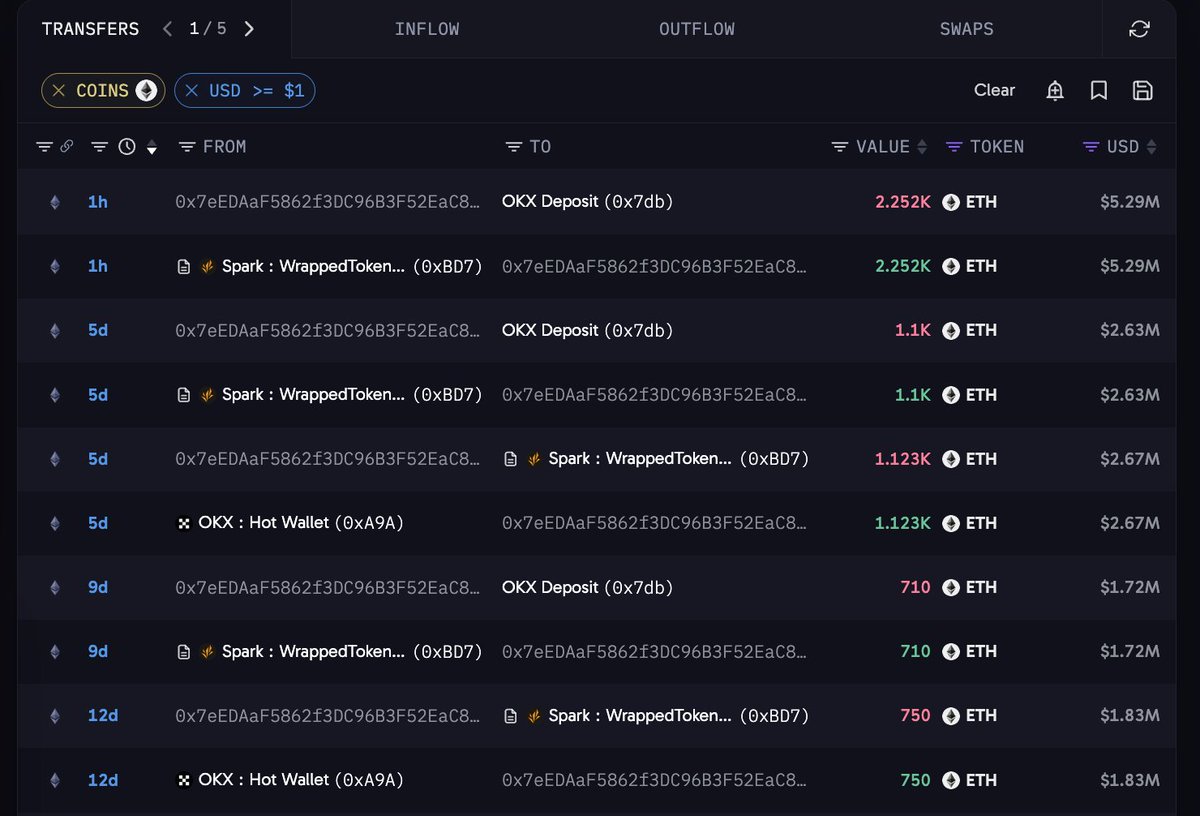Image resolution: width=1200 pixels, height=816 pixels.
Task: Open the Spark : WrappedToken link in the 1h row
Action: point(352,266)
